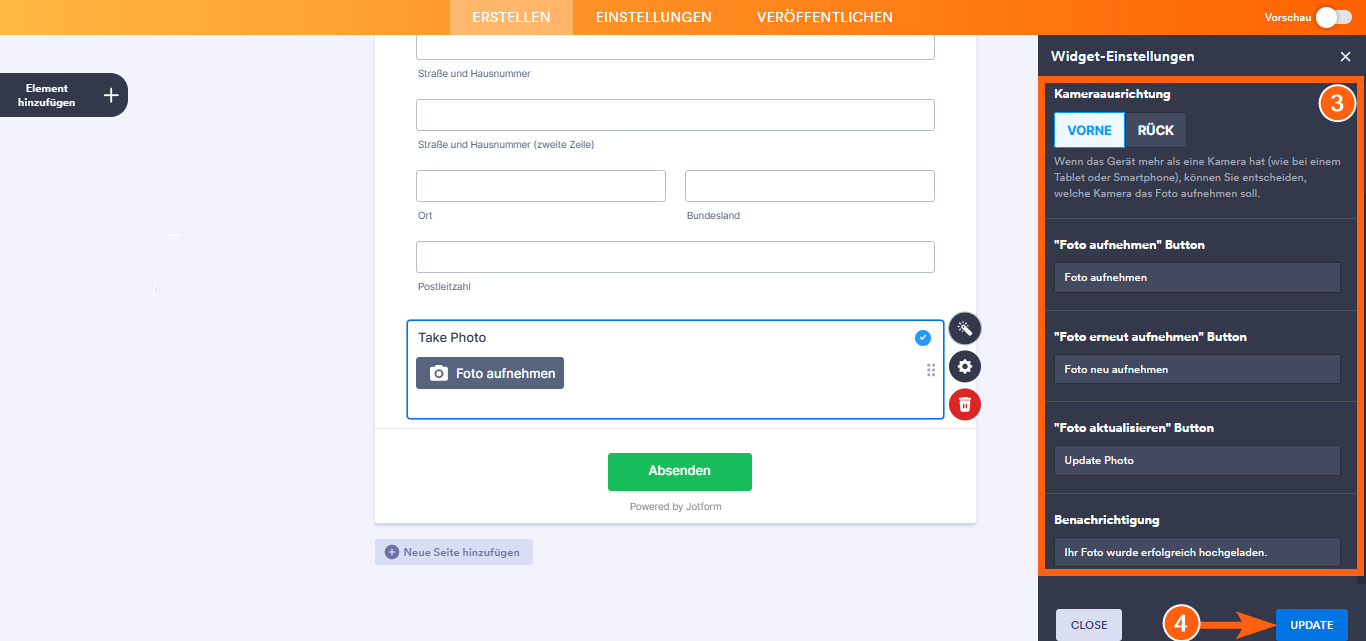Select VORNE camera orientation
1366x641 pixels.
[x=1089, y=131]
